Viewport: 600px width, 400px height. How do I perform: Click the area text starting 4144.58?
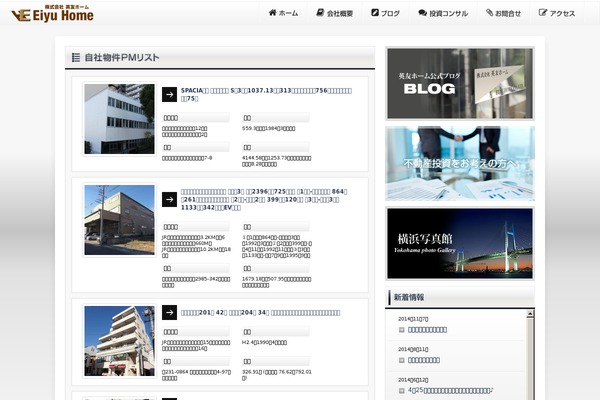click(x=276, y=161)
